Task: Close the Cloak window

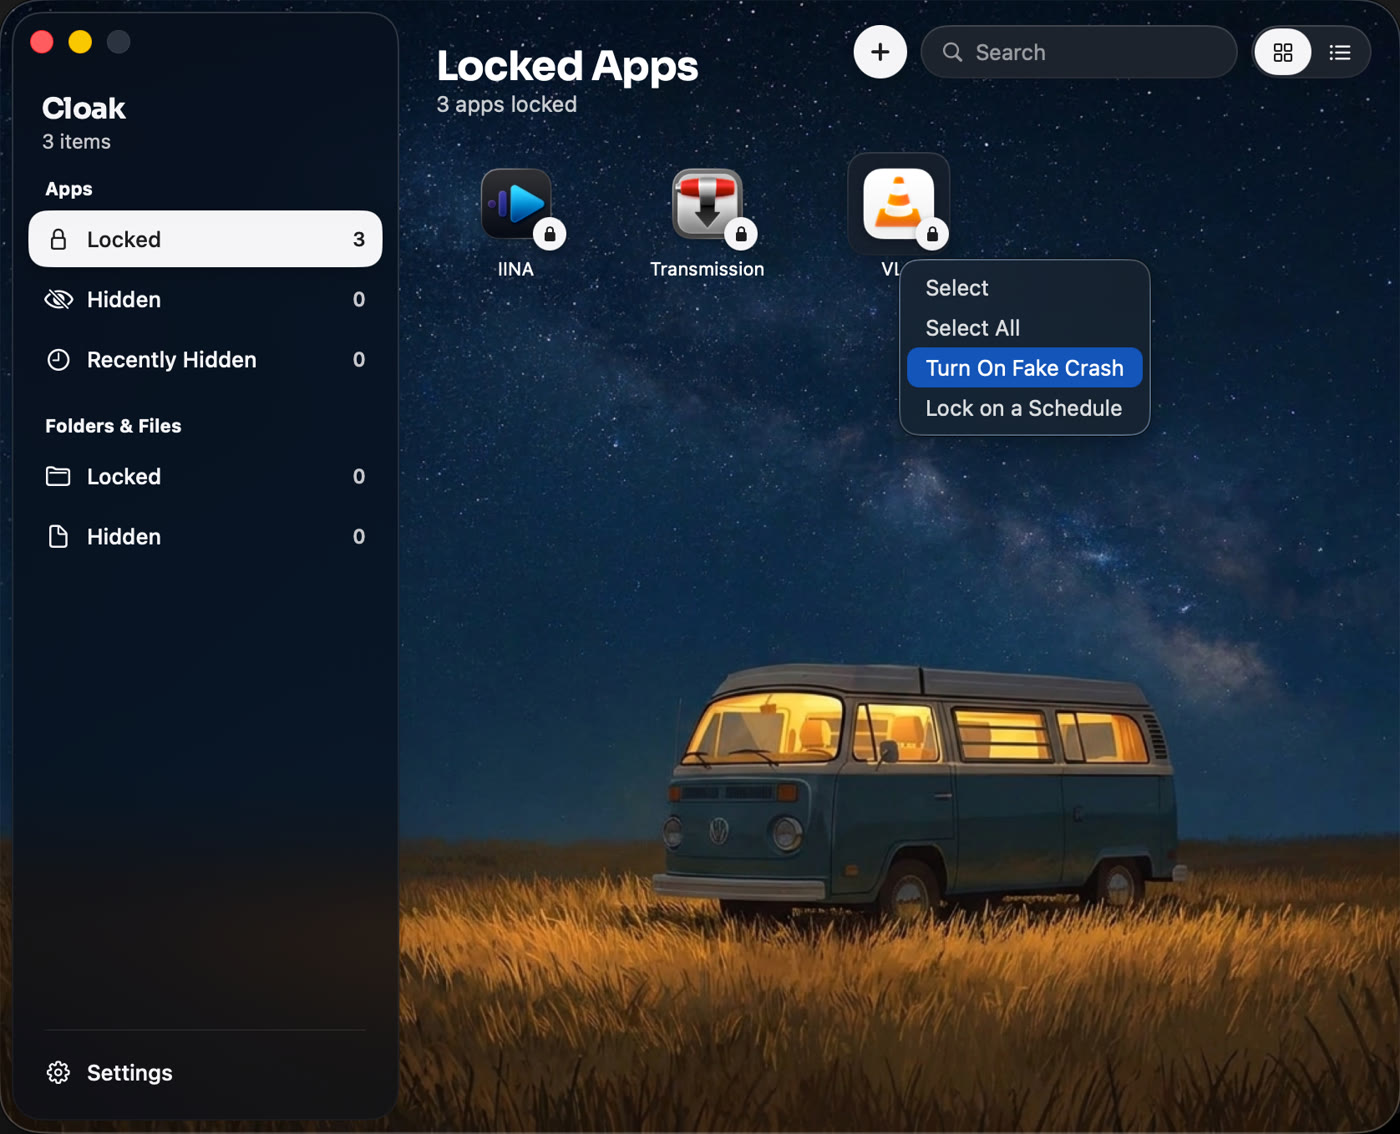Action: pyautogui.click(x=42, y=42)
